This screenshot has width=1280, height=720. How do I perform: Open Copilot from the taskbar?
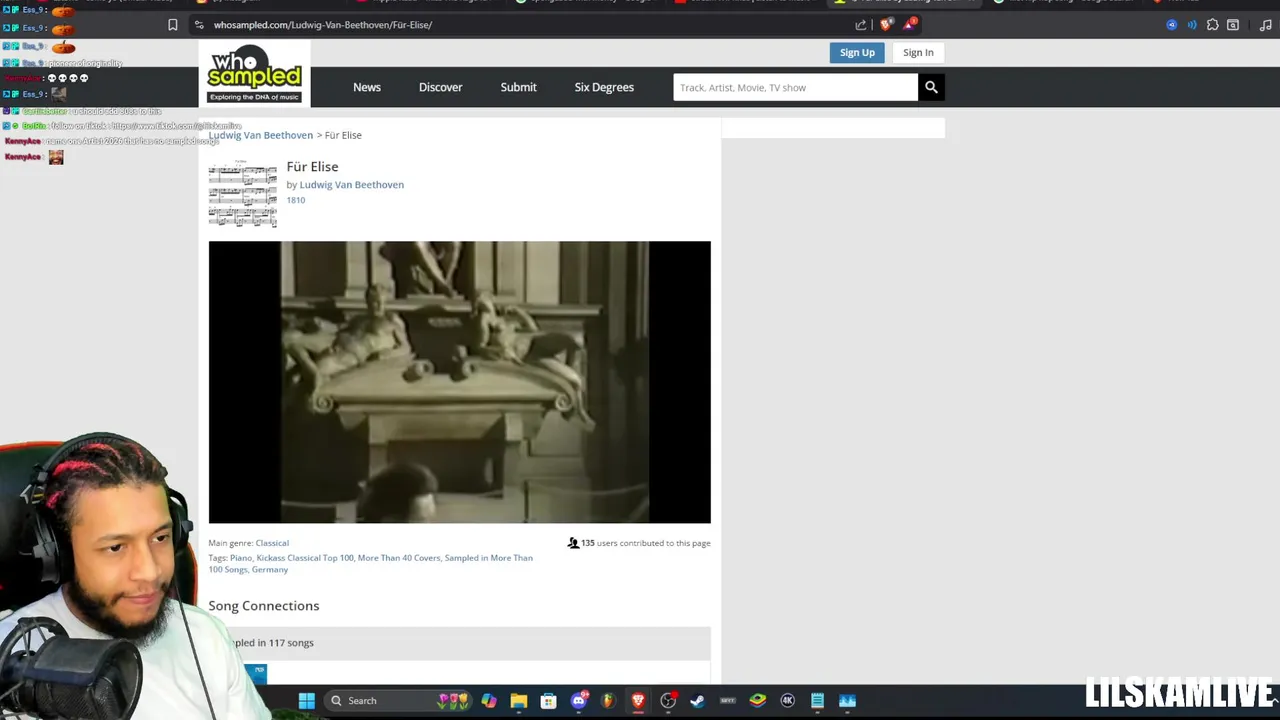[489, 700]
